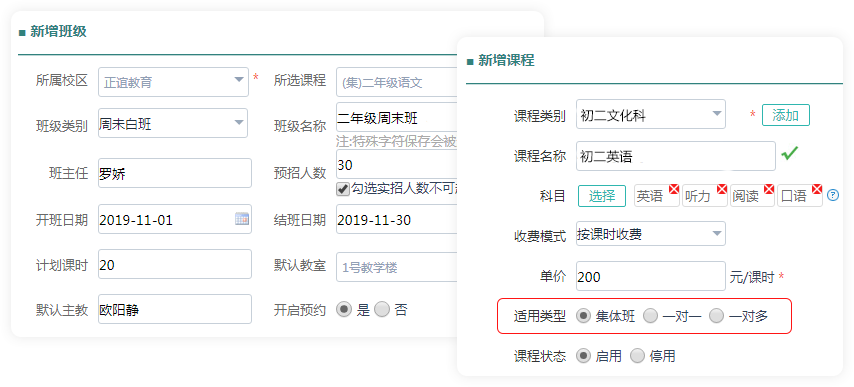Choose 否 for 开启预约
The width and height of the screenshot is (854, 387).
[382, 310]
